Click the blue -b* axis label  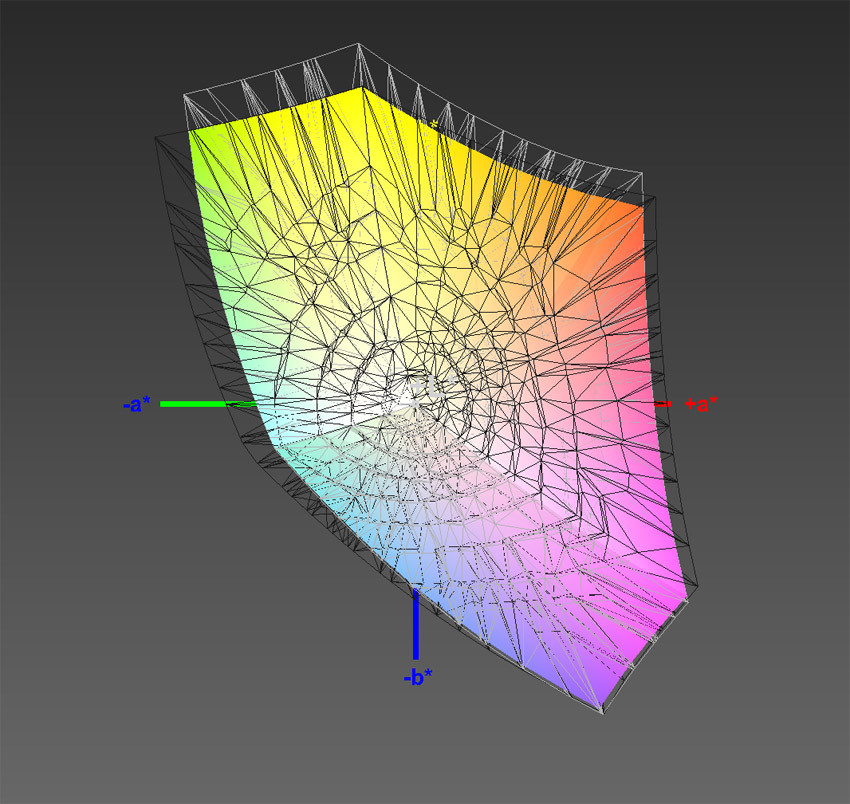pyautogui.click(x=417, y=677)
